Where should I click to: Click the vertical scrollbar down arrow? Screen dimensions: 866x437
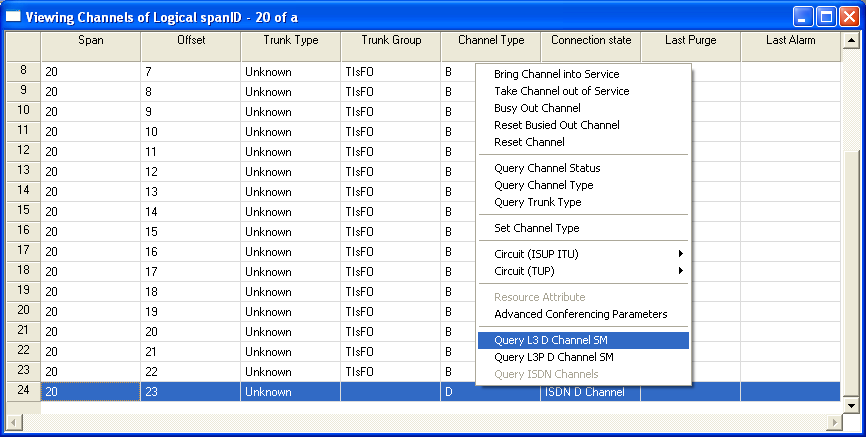pyautogui.click(x=851, y=405)
